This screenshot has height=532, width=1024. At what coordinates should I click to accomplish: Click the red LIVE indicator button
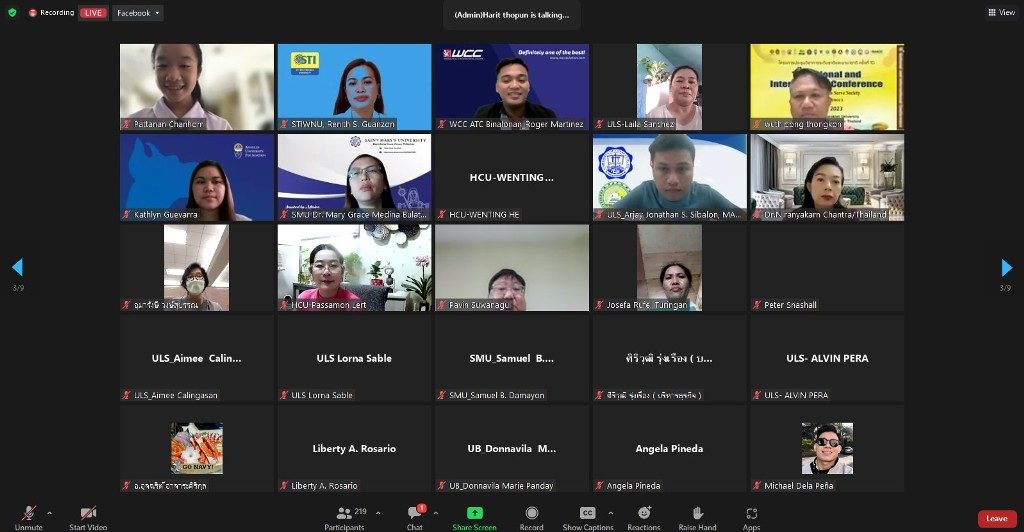(x=93, y=13)
